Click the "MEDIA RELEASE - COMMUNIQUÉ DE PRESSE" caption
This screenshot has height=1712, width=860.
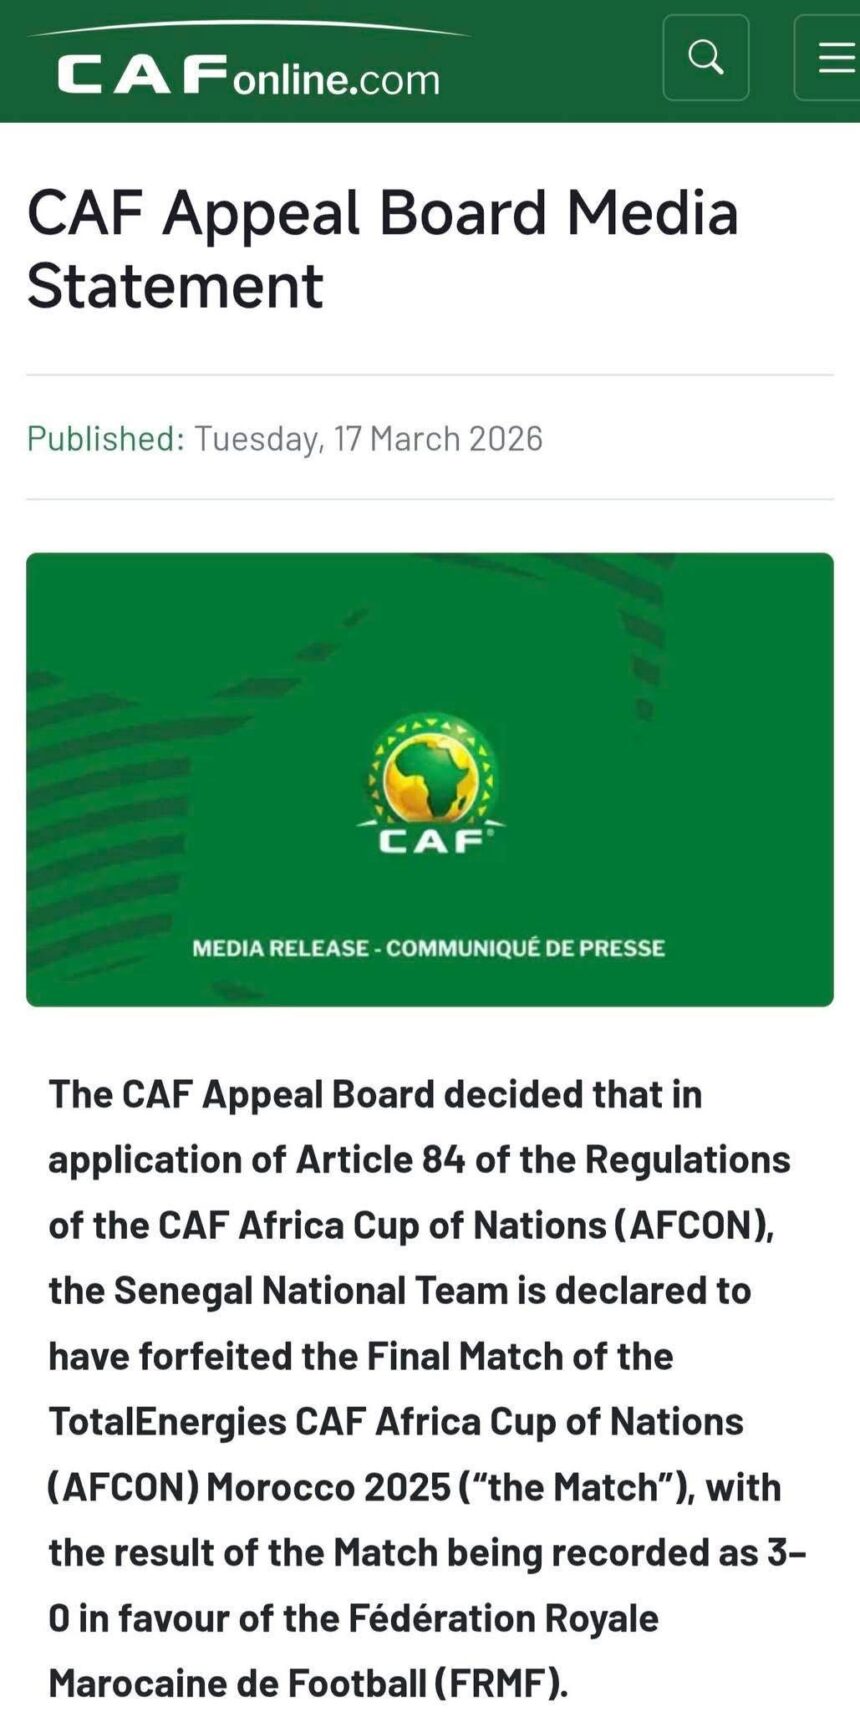coord(428,948)
